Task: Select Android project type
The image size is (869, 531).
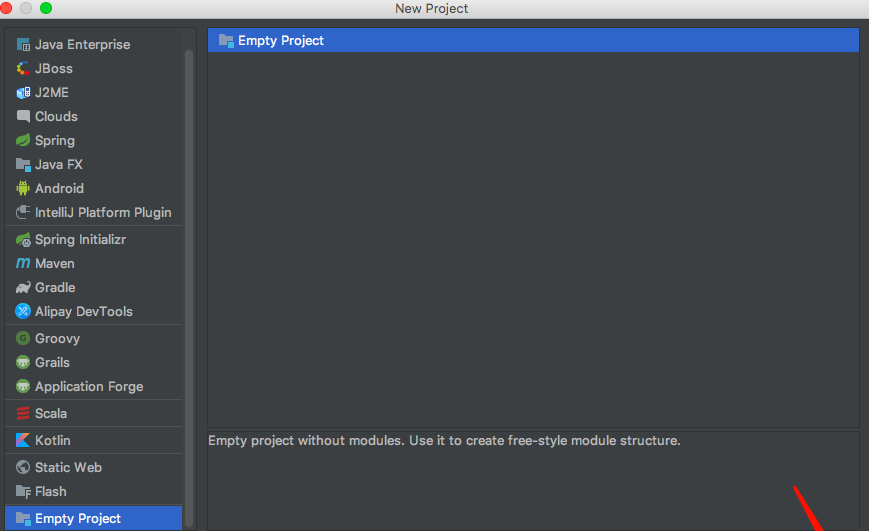Action: point(93,188)
